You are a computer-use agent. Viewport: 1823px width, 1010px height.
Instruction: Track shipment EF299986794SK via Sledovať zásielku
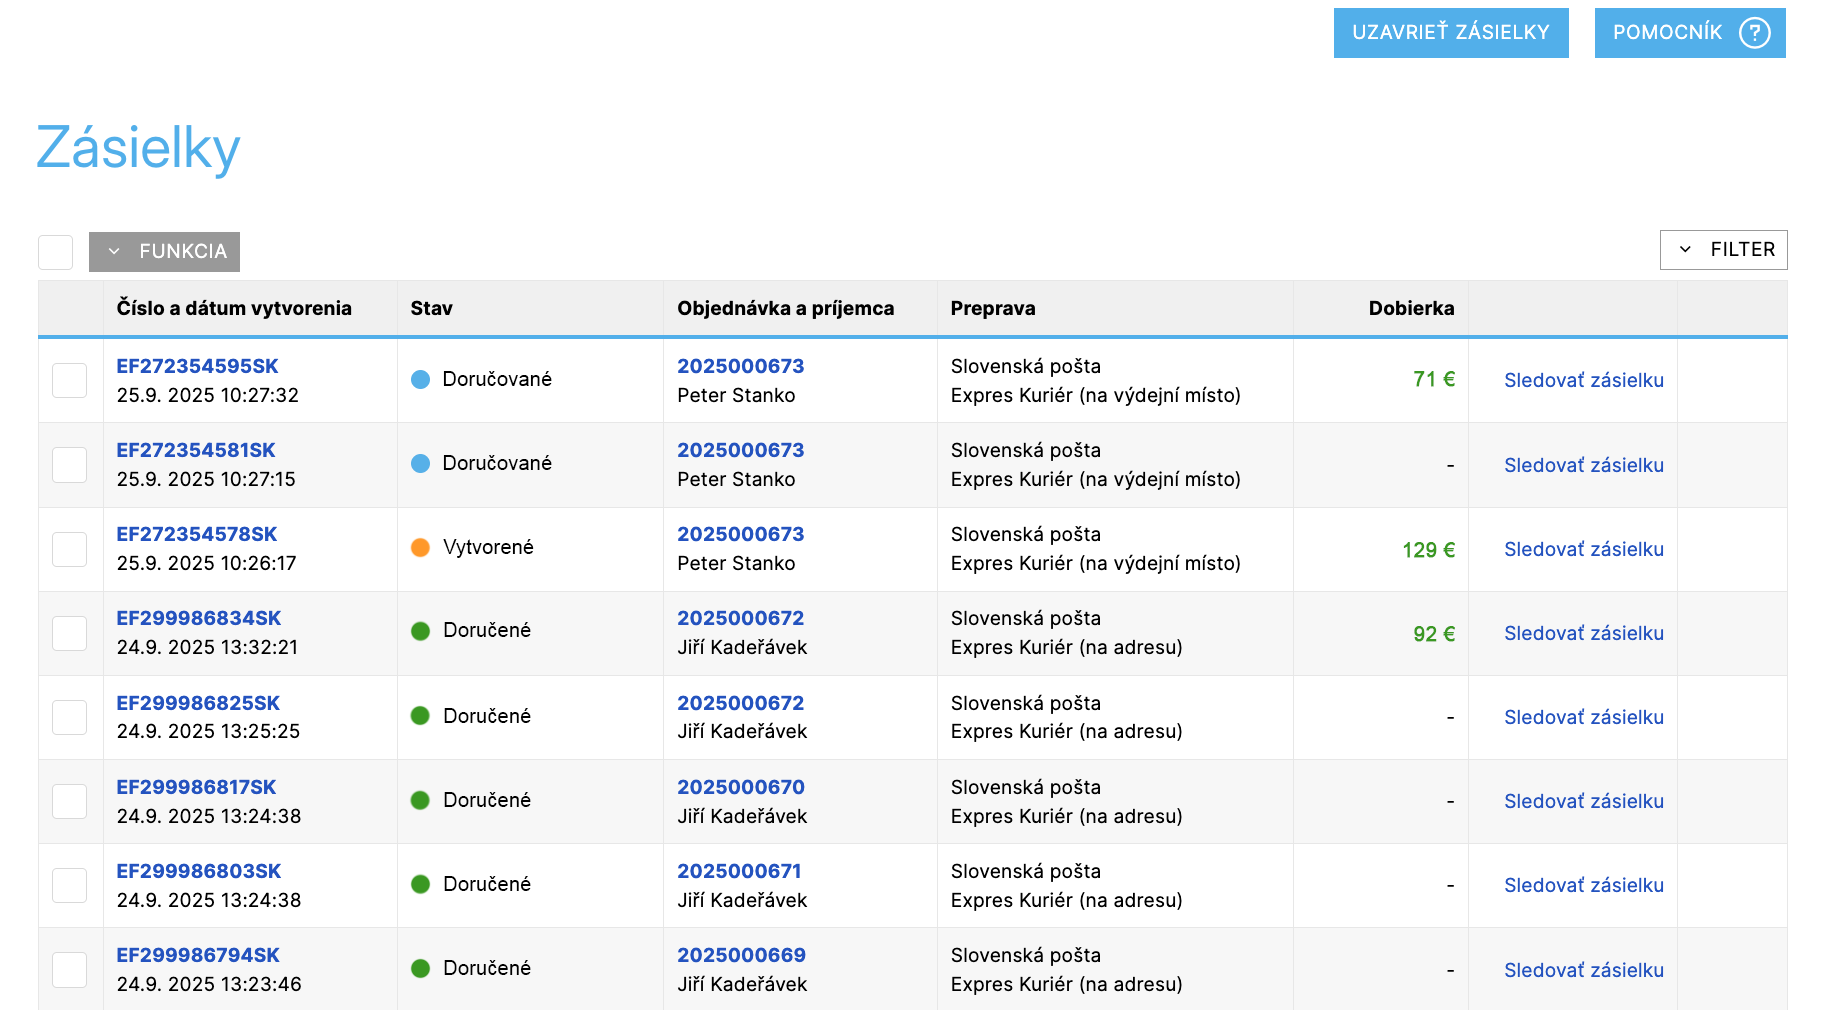[1584, 970]
